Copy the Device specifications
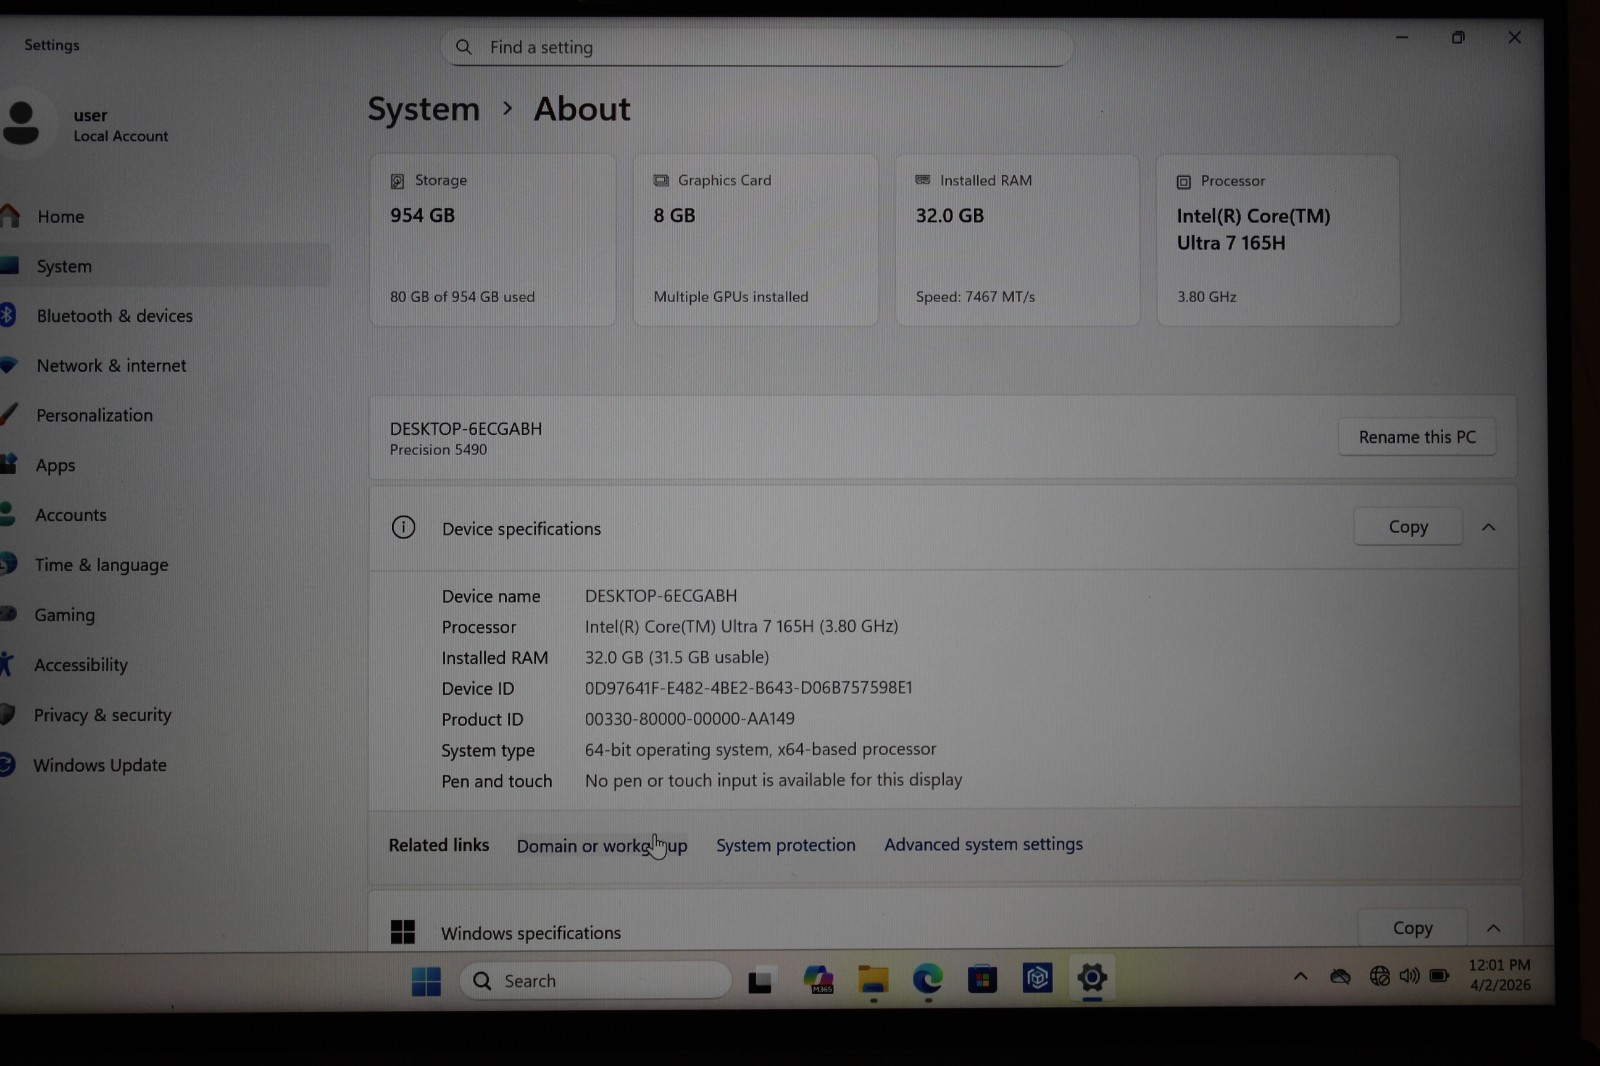1600x1066 pixels. tap(1408, 527)
